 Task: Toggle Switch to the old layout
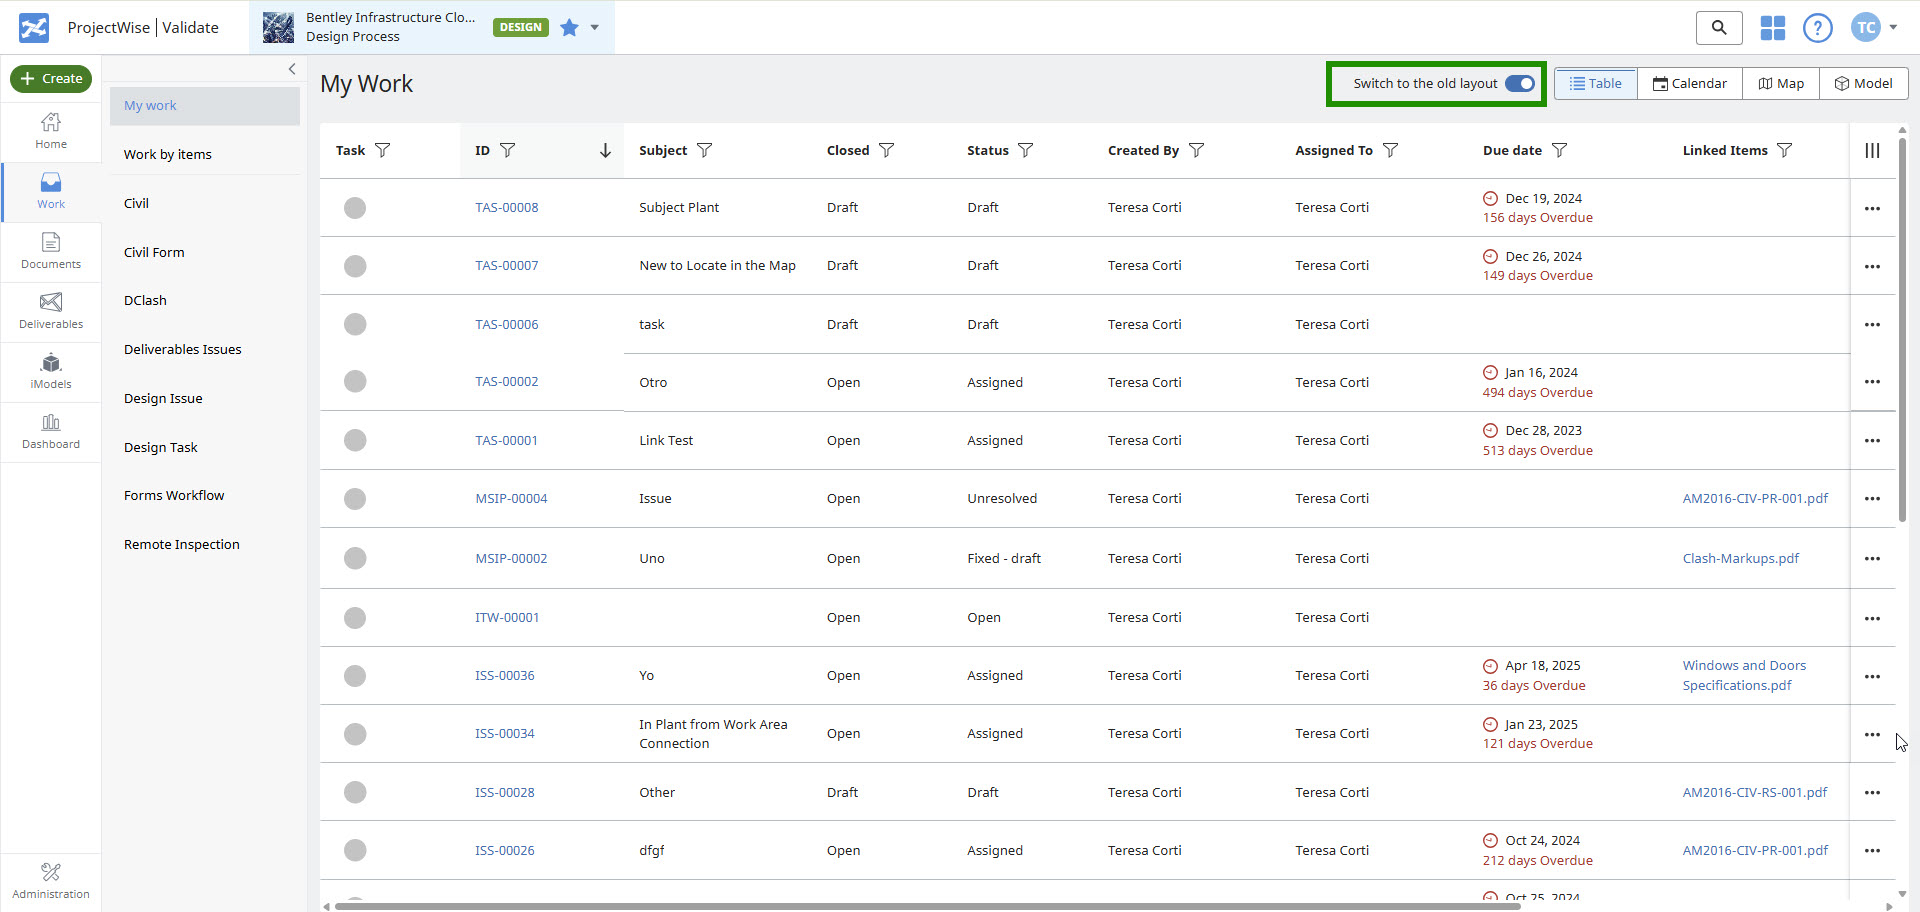click(x=1519, y=84)
